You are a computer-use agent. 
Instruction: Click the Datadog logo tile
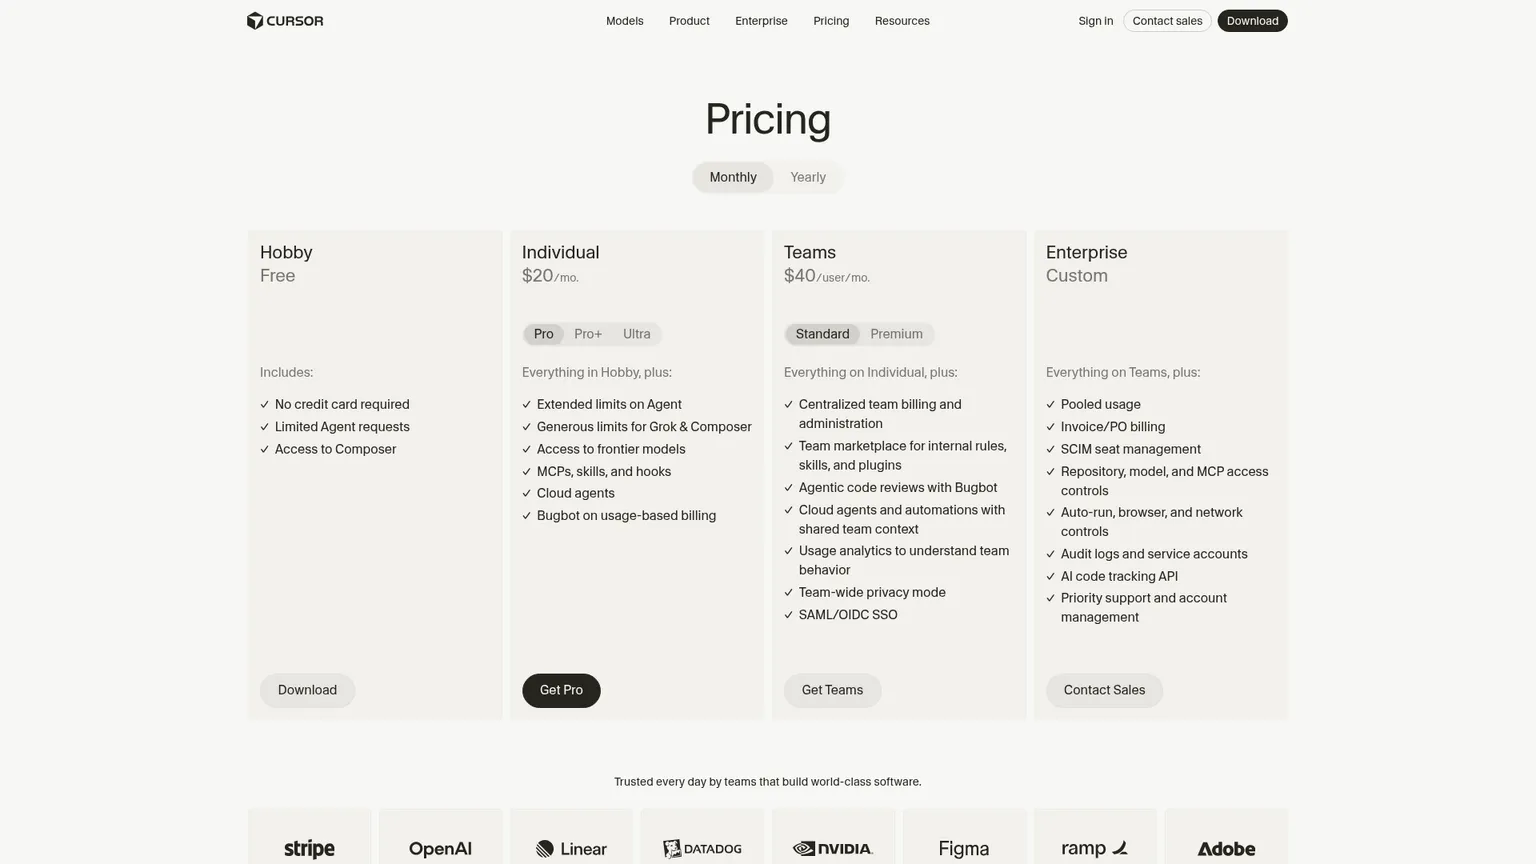tap(702, 837)
